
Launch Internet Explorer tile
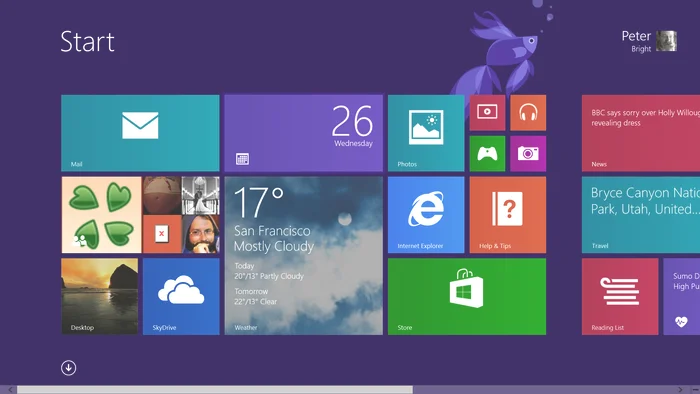pyautogui.click(x=426, y=215)
